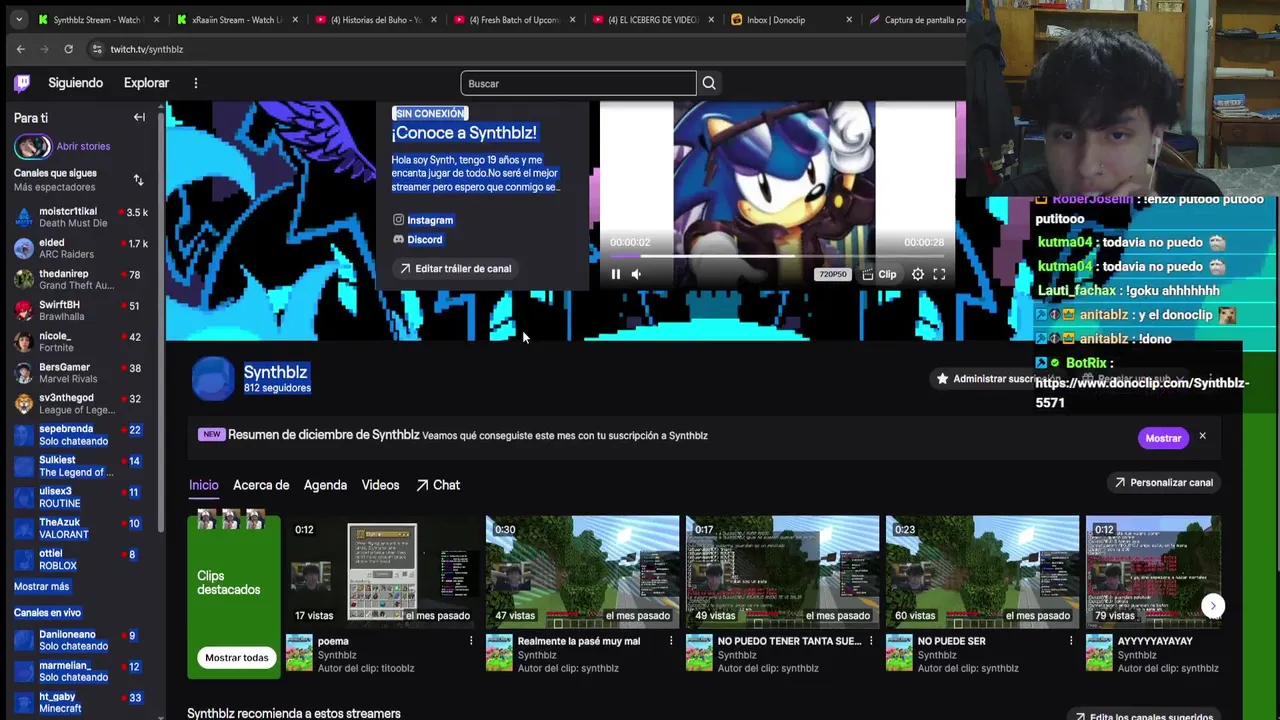
Task: Go to the Videos tab
Action: pyautogui.click(x=380, y=485)
